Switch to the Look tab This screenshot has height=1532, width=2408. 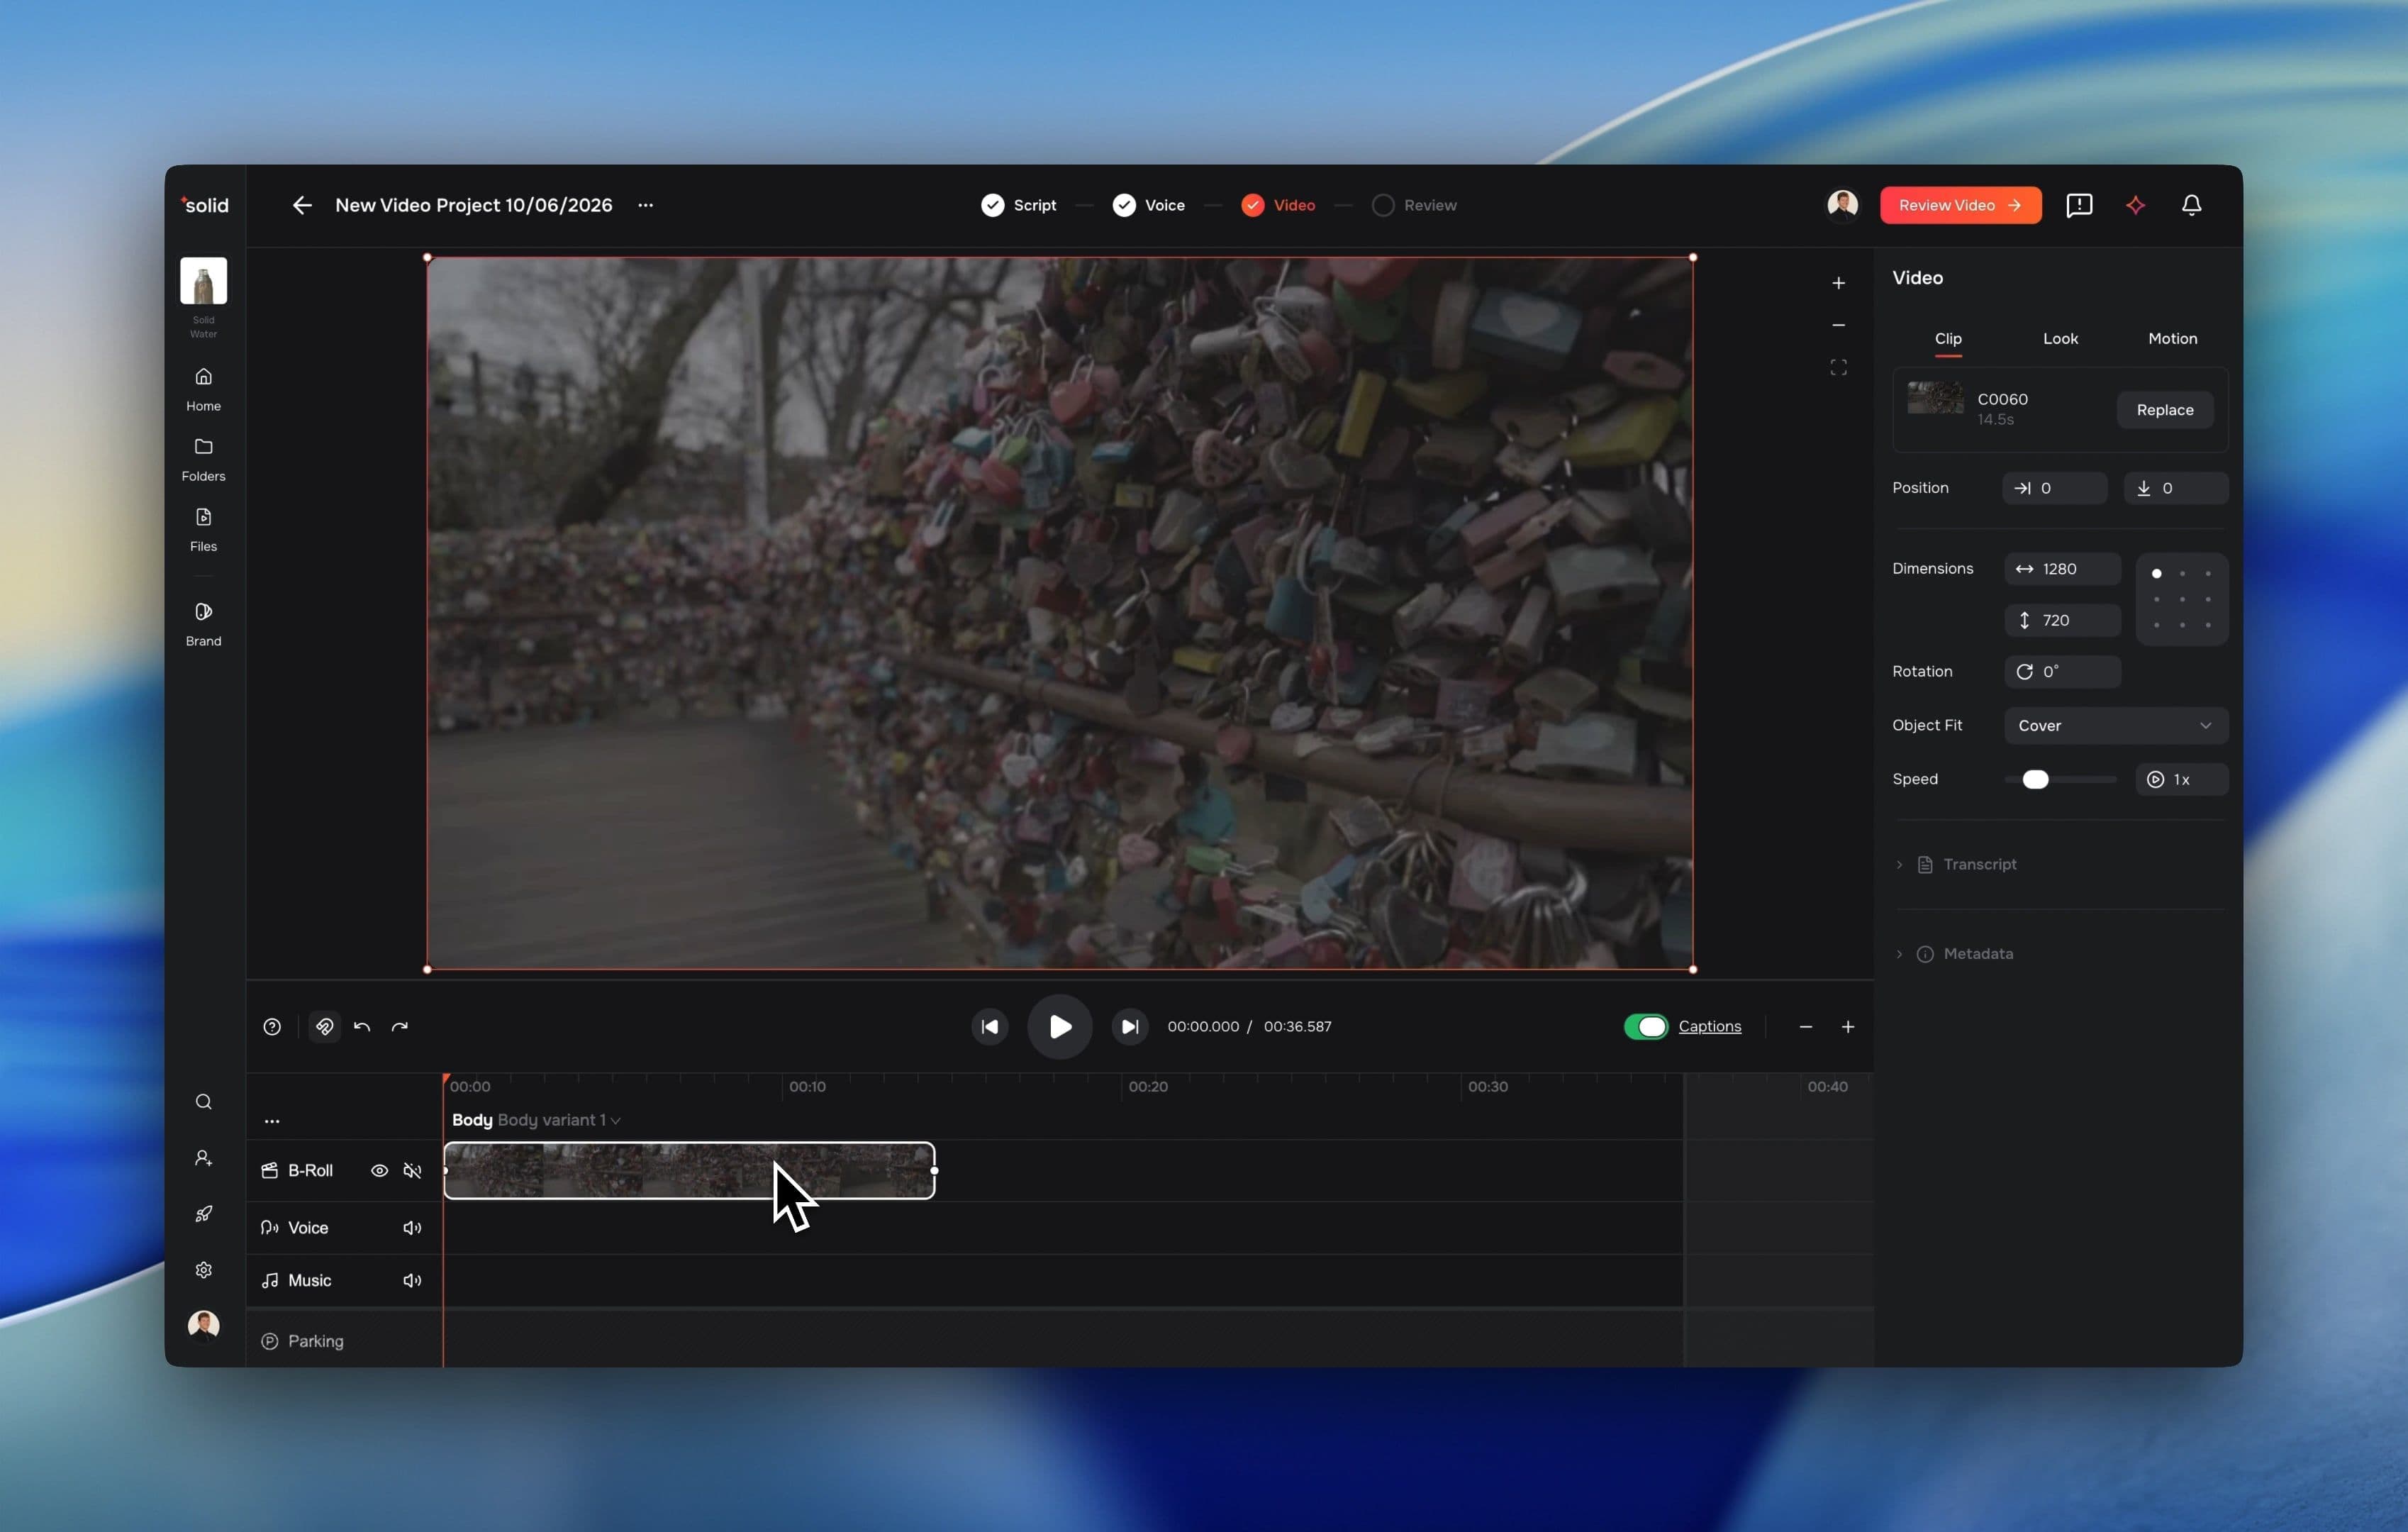coord(2060,339)
